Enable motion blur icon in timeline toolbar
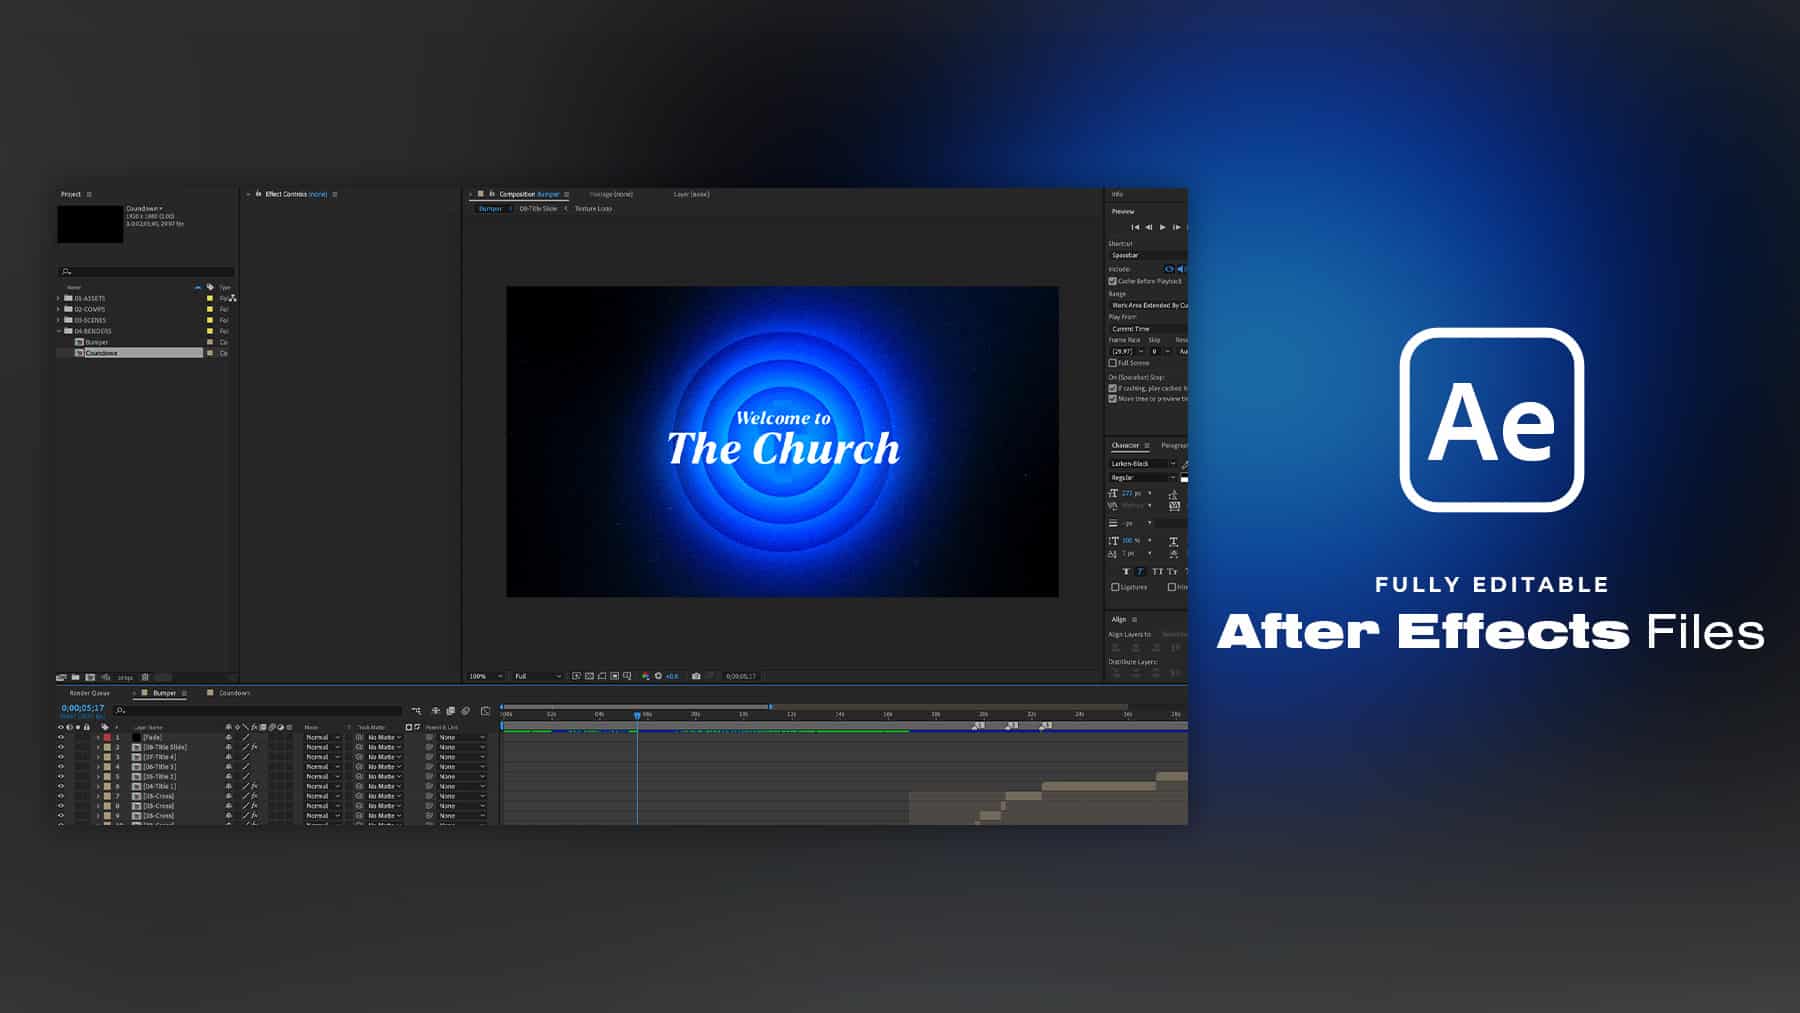 (466, 711)
